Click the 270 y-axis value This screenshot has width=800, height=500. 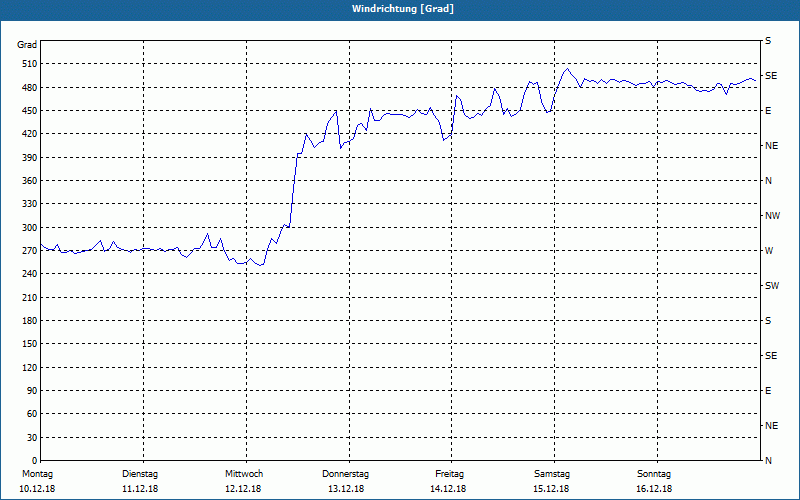pos(30,251)
